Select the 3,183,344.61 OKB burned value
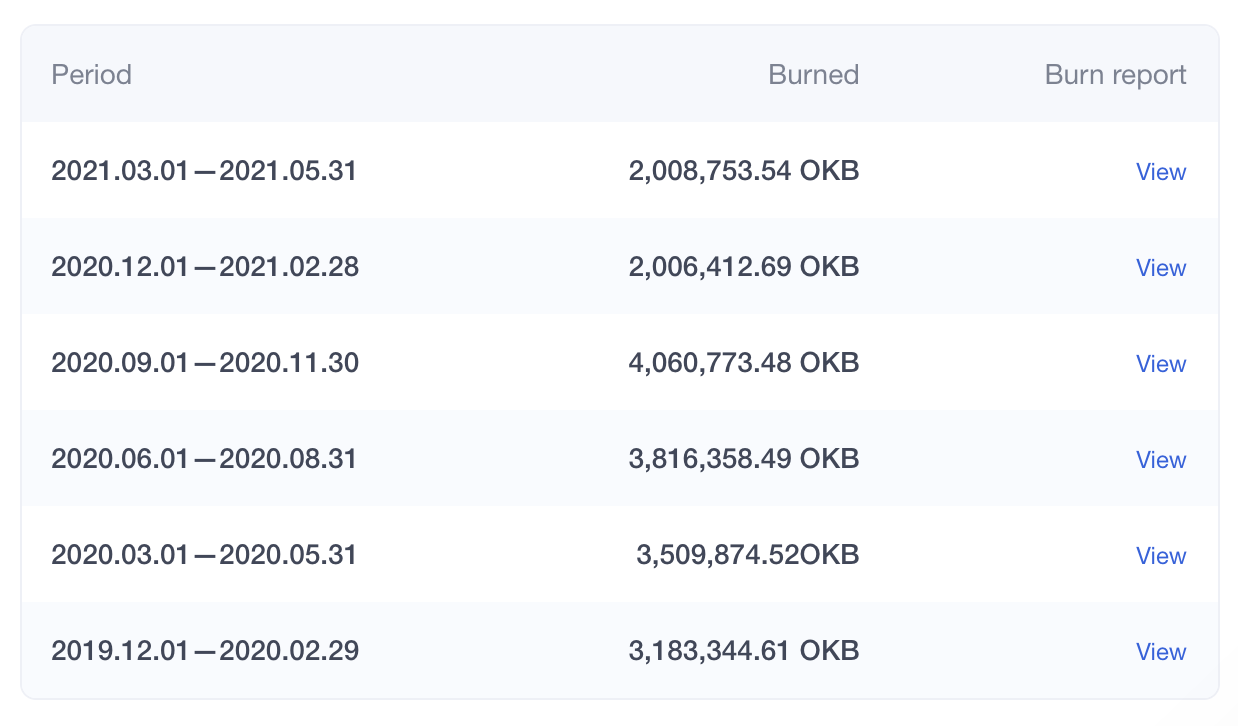This screenshot has width=1238, height=726. coord(743,651)
